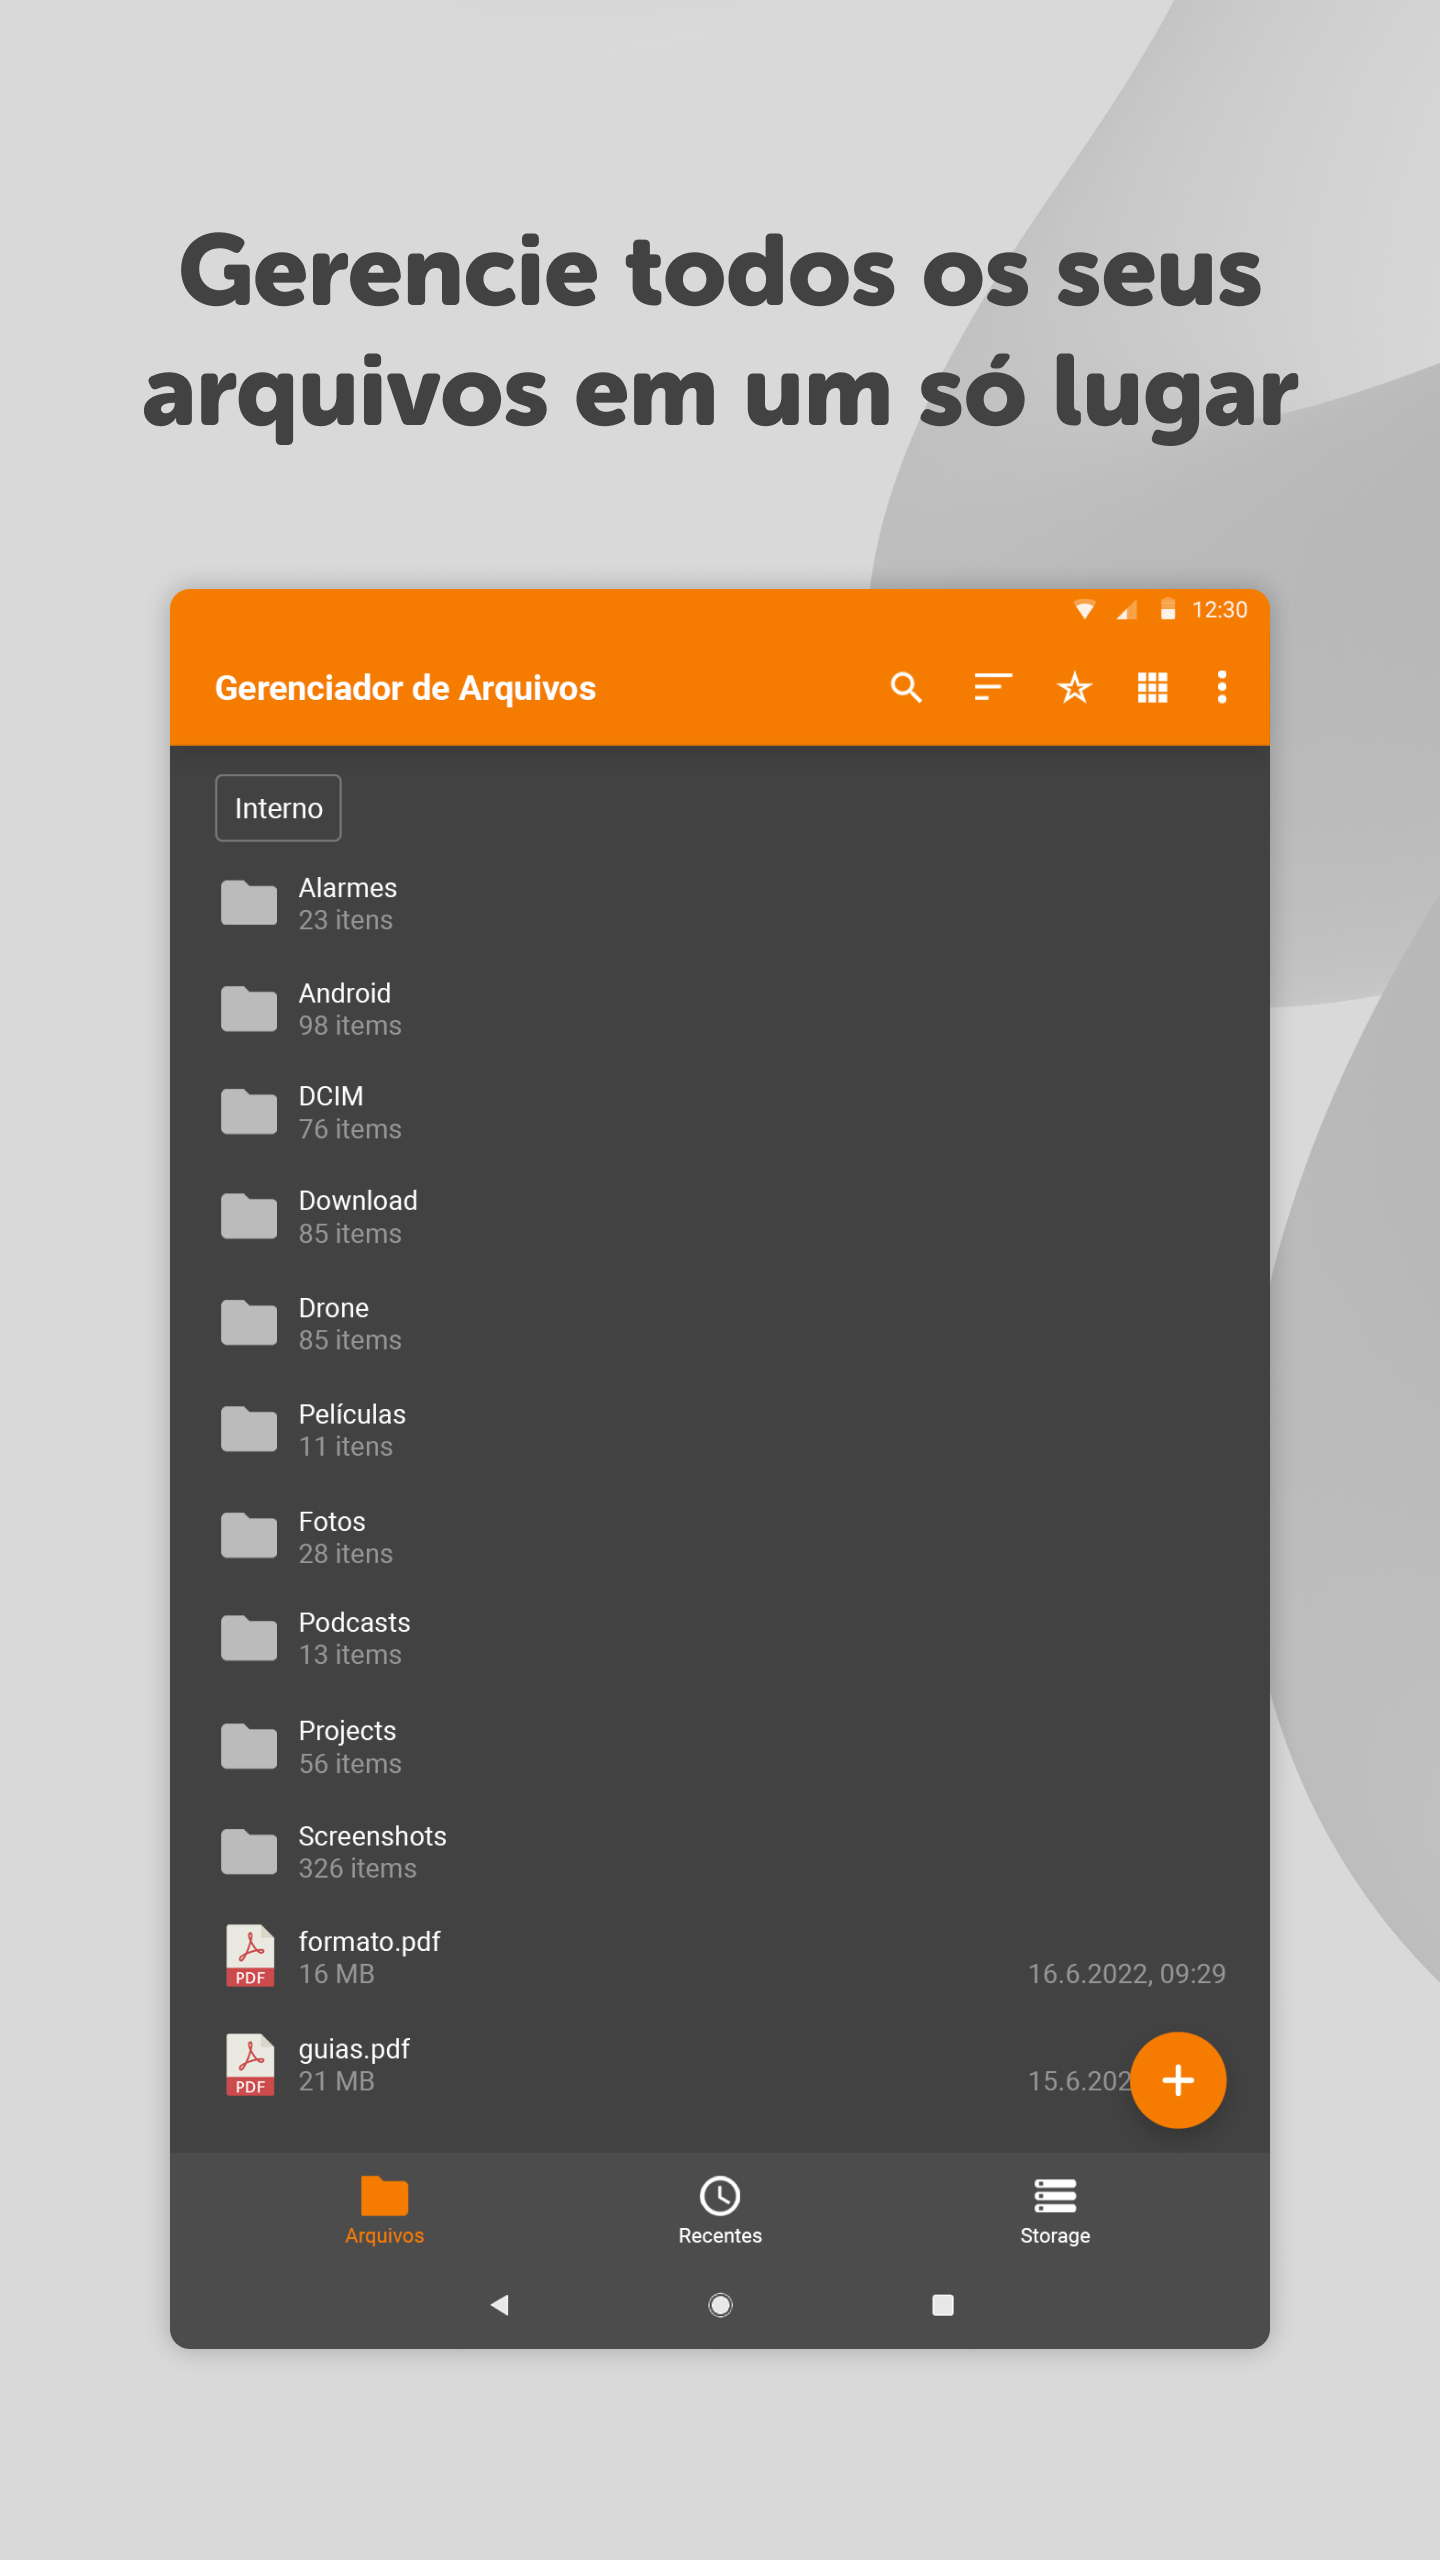Open the Screenshots folder

click(x=720, y=1852)
